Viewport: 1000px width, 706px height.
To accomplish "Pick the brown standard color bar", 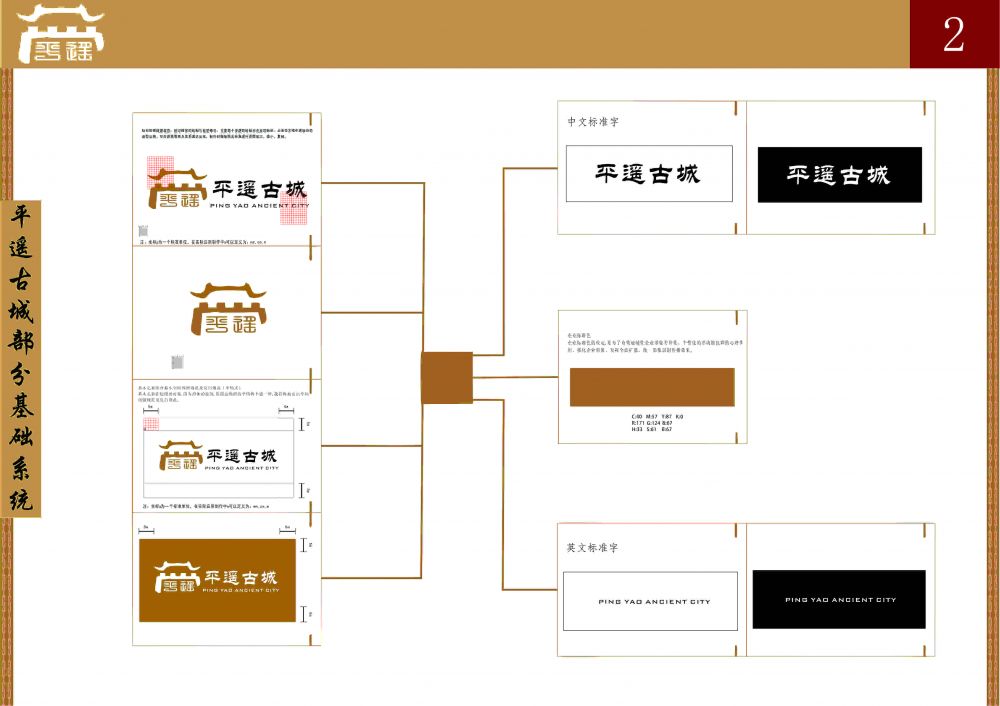I will pyautogui.click(x=652, y=387).
